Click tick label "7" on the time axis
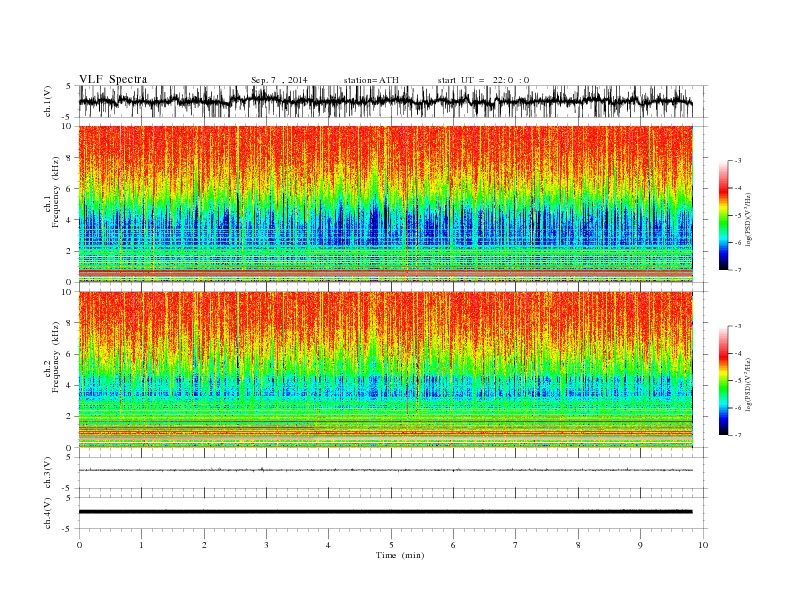The width and height of the screenshot is (792, 612). click(516, 545)
